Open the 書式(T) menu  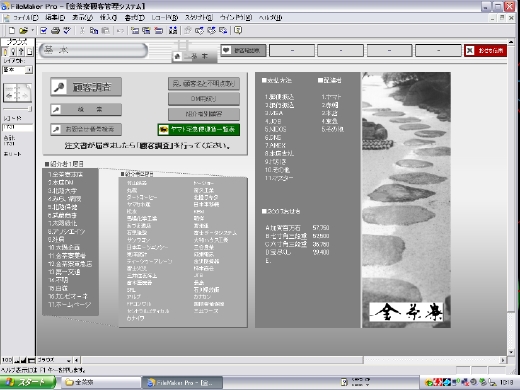point(134,18)
